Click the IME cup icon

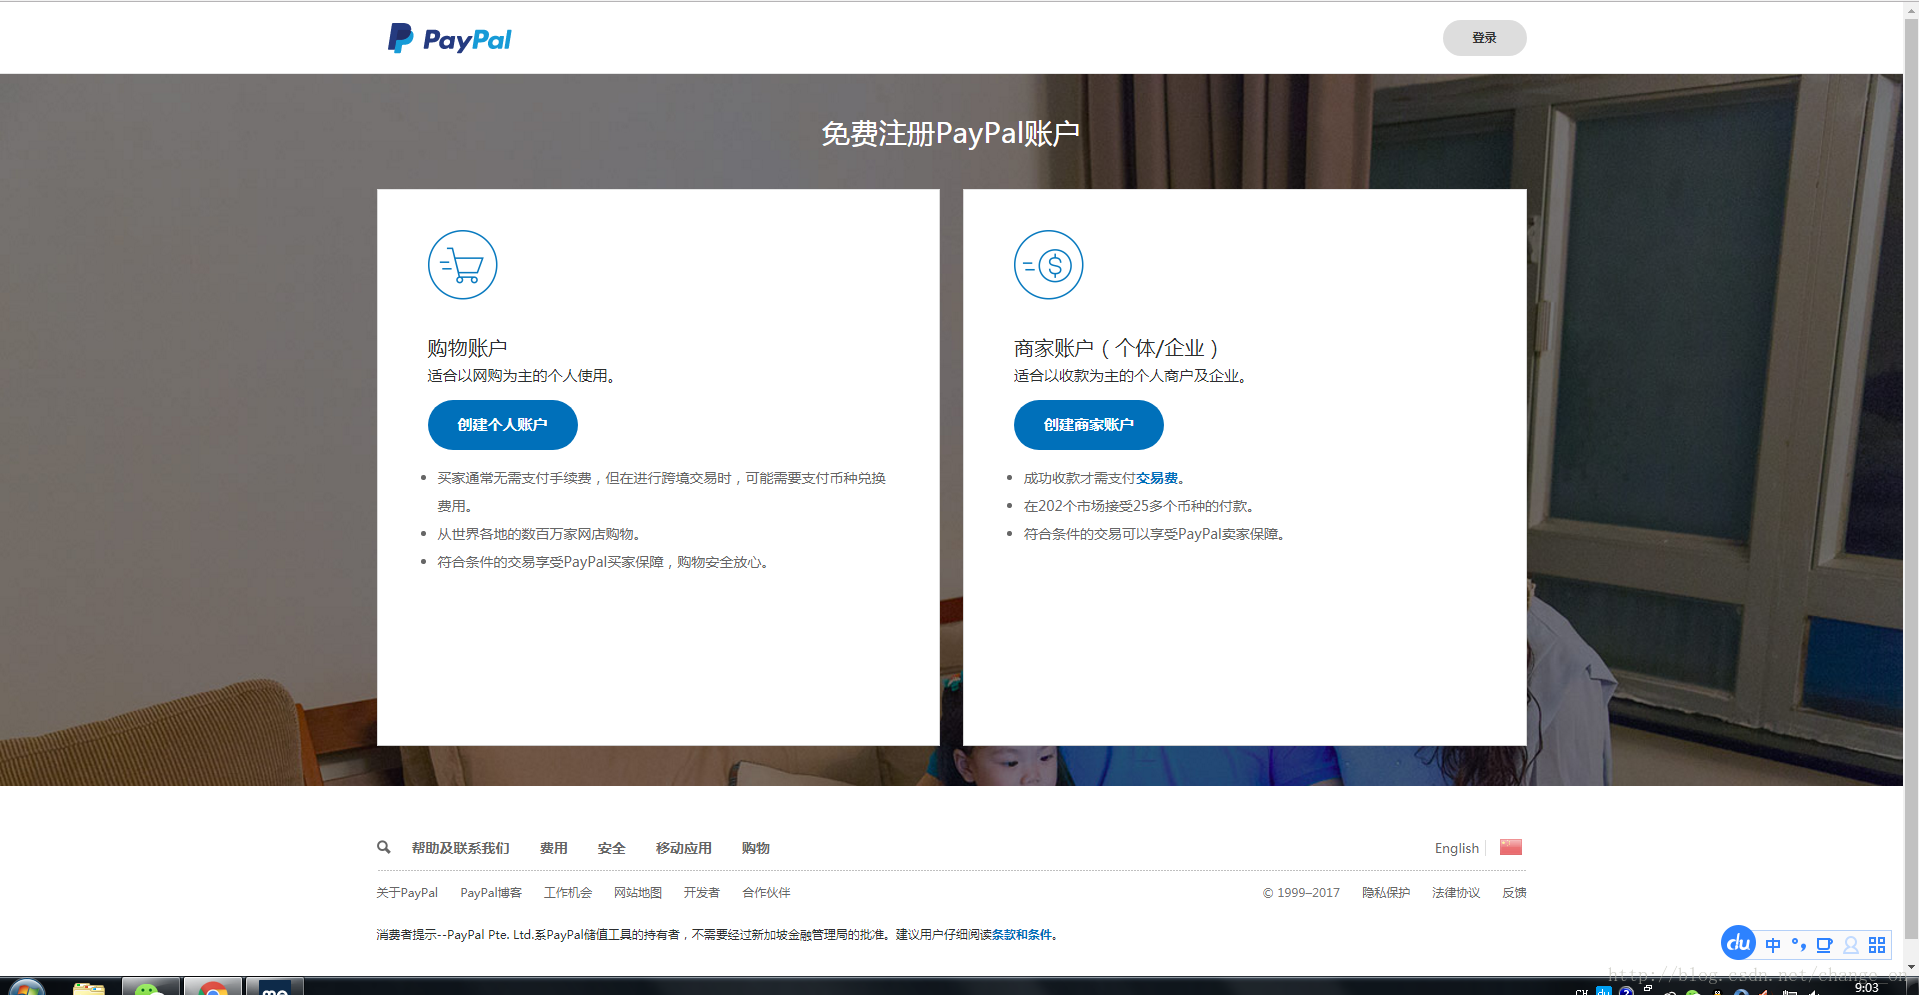coord(1824,945)
